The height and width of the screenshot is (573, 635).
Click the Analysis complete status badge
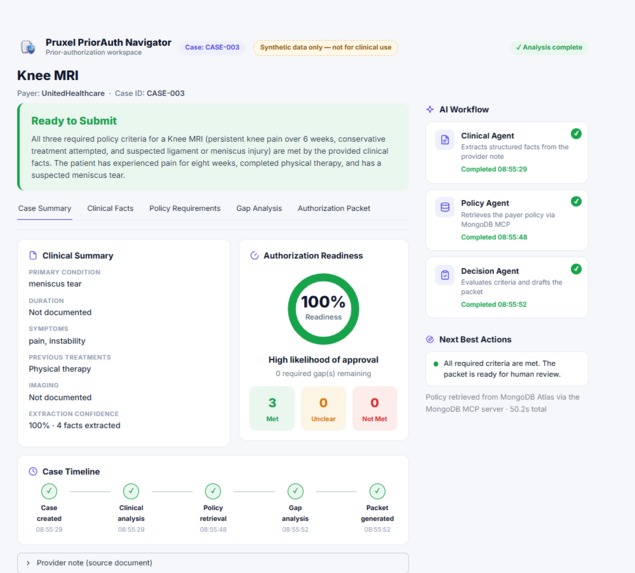tap(549, 47)
